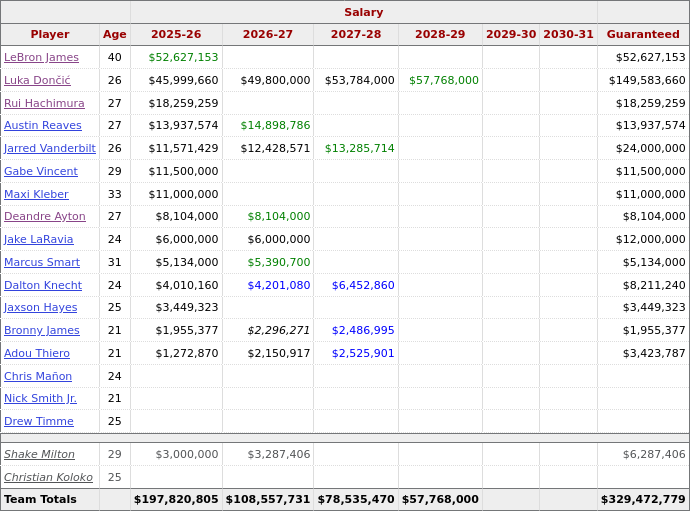
Task: Select LeBron James' green $52,627,153 2025-26 salary
Action: click(x=183, y=57)
